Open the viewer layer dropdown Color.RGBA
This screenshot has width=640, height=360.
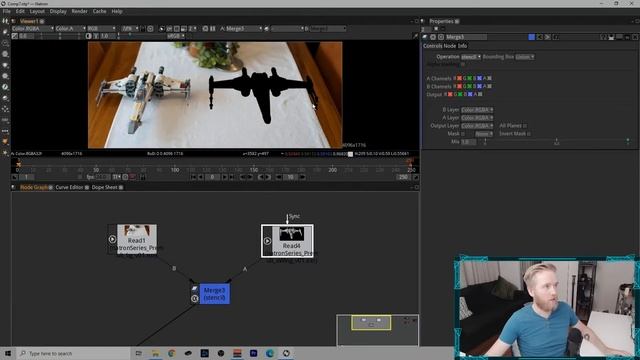pos(33,29)
